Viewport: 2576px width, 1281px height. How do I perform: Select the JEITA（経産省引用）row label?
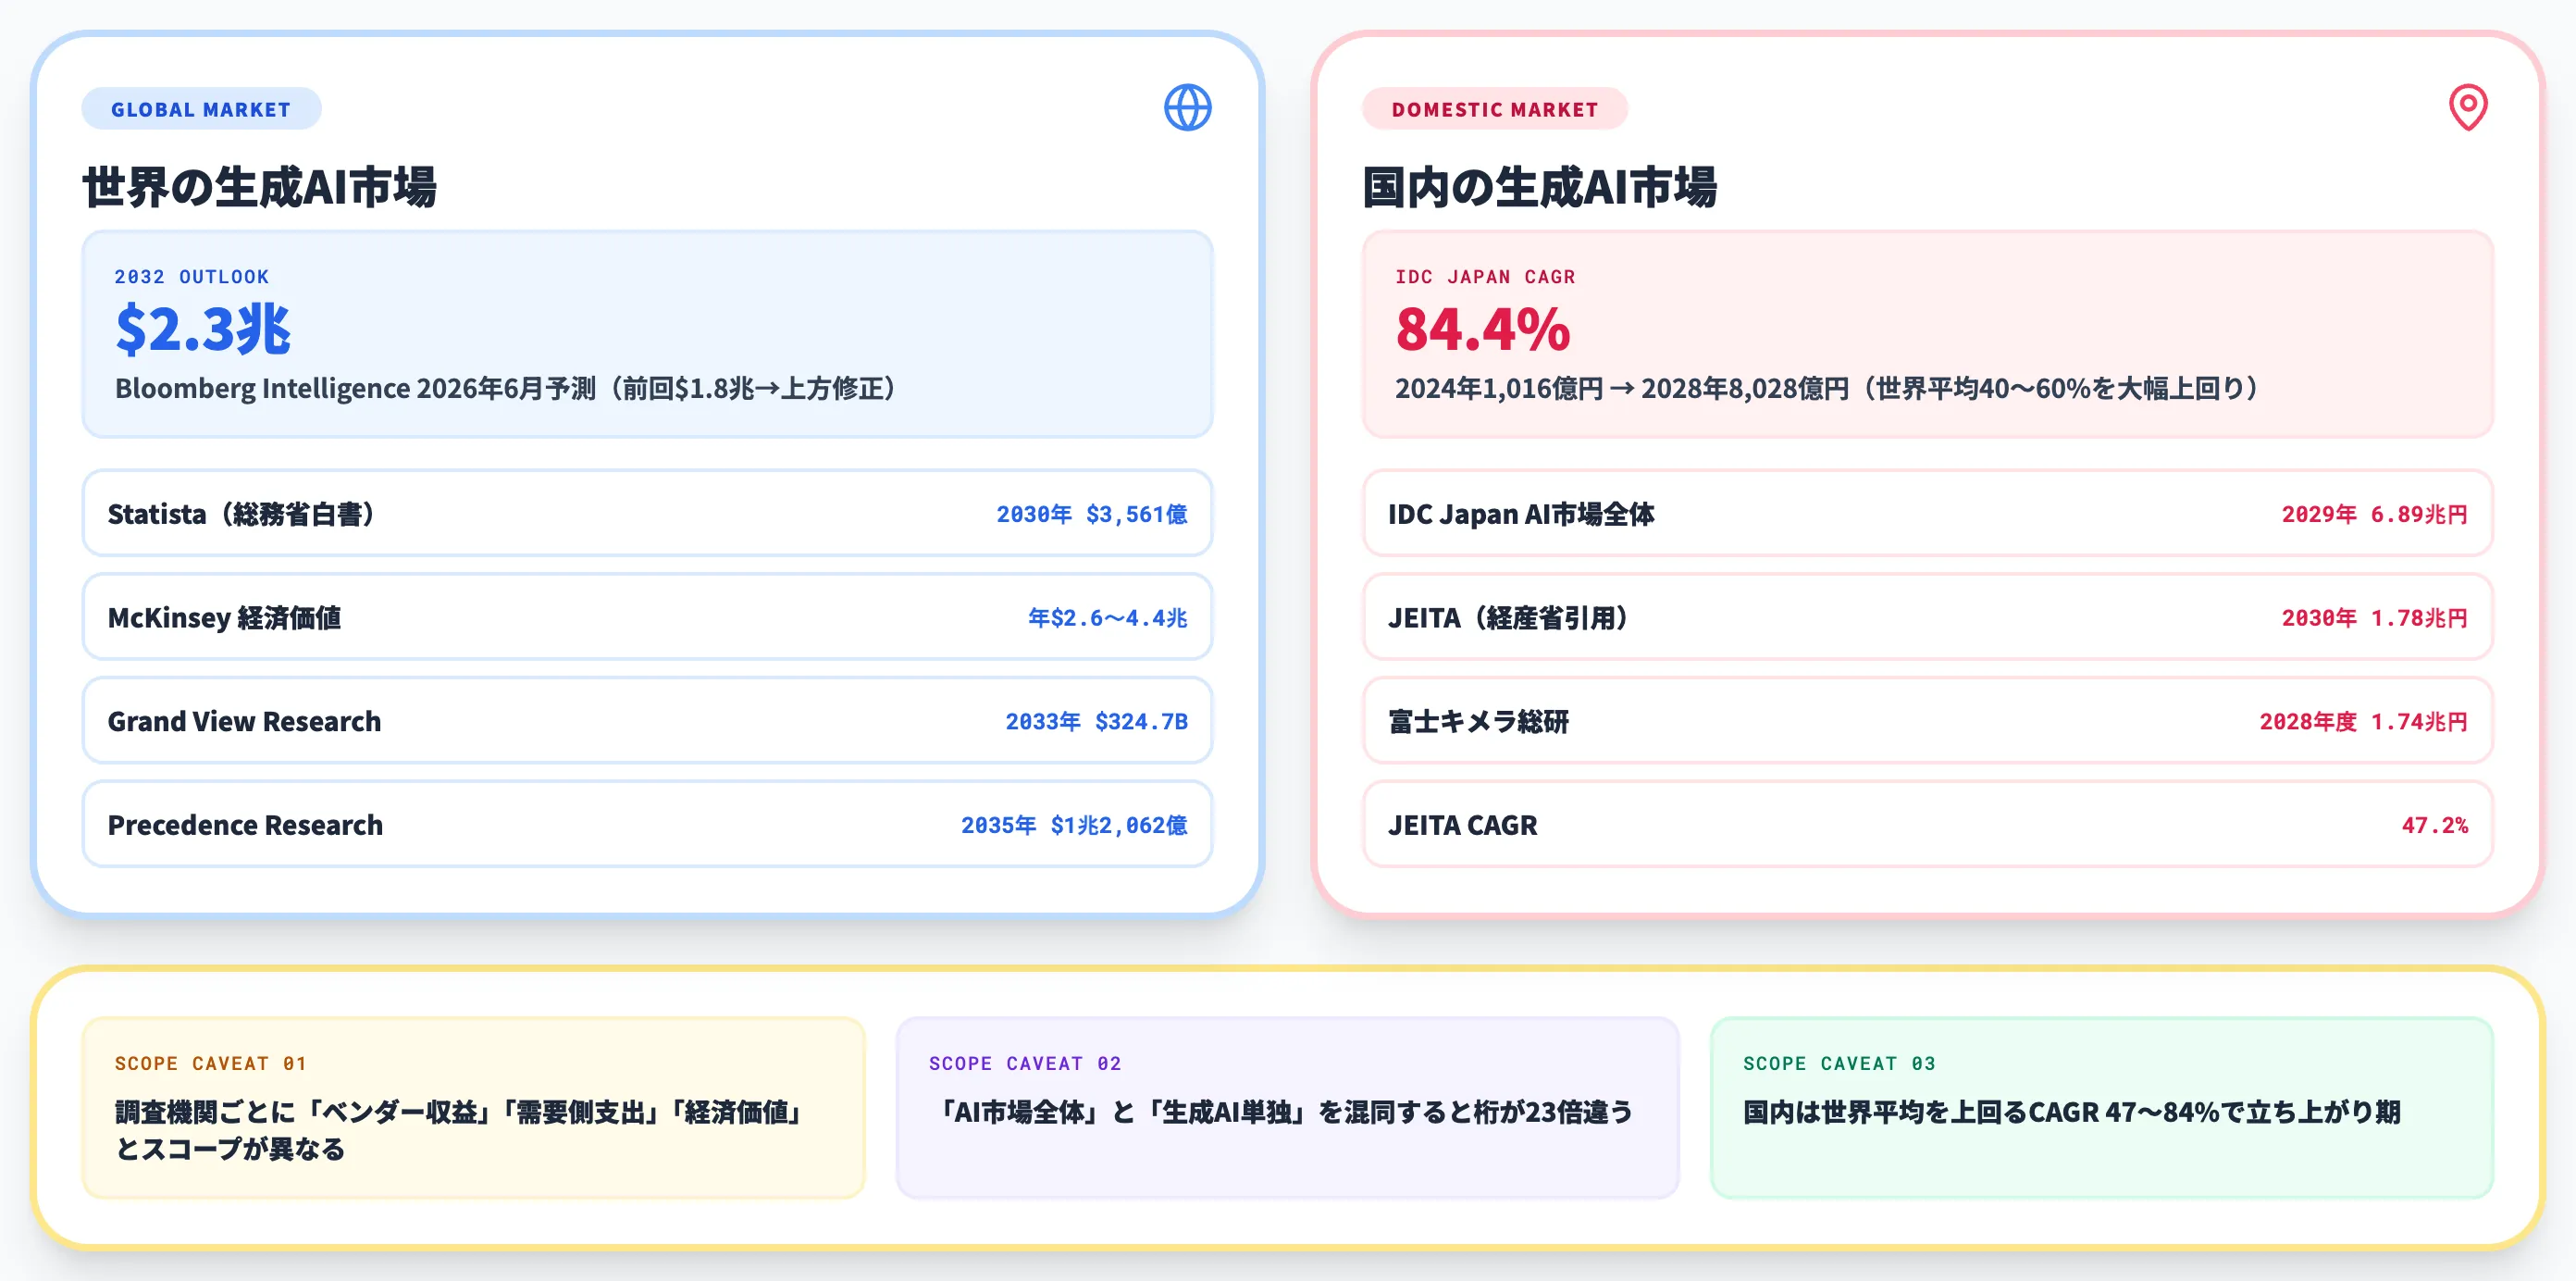[1508, 618]
